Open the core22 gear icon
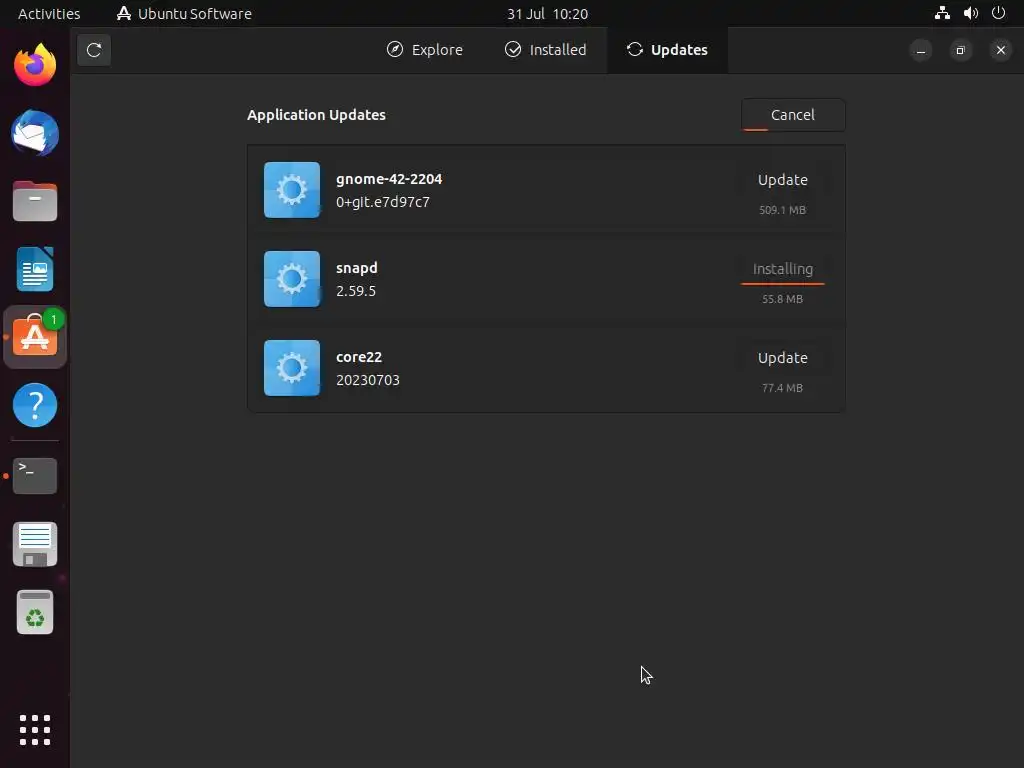This screenshot has width=1024, height=768. coord(292,368)
